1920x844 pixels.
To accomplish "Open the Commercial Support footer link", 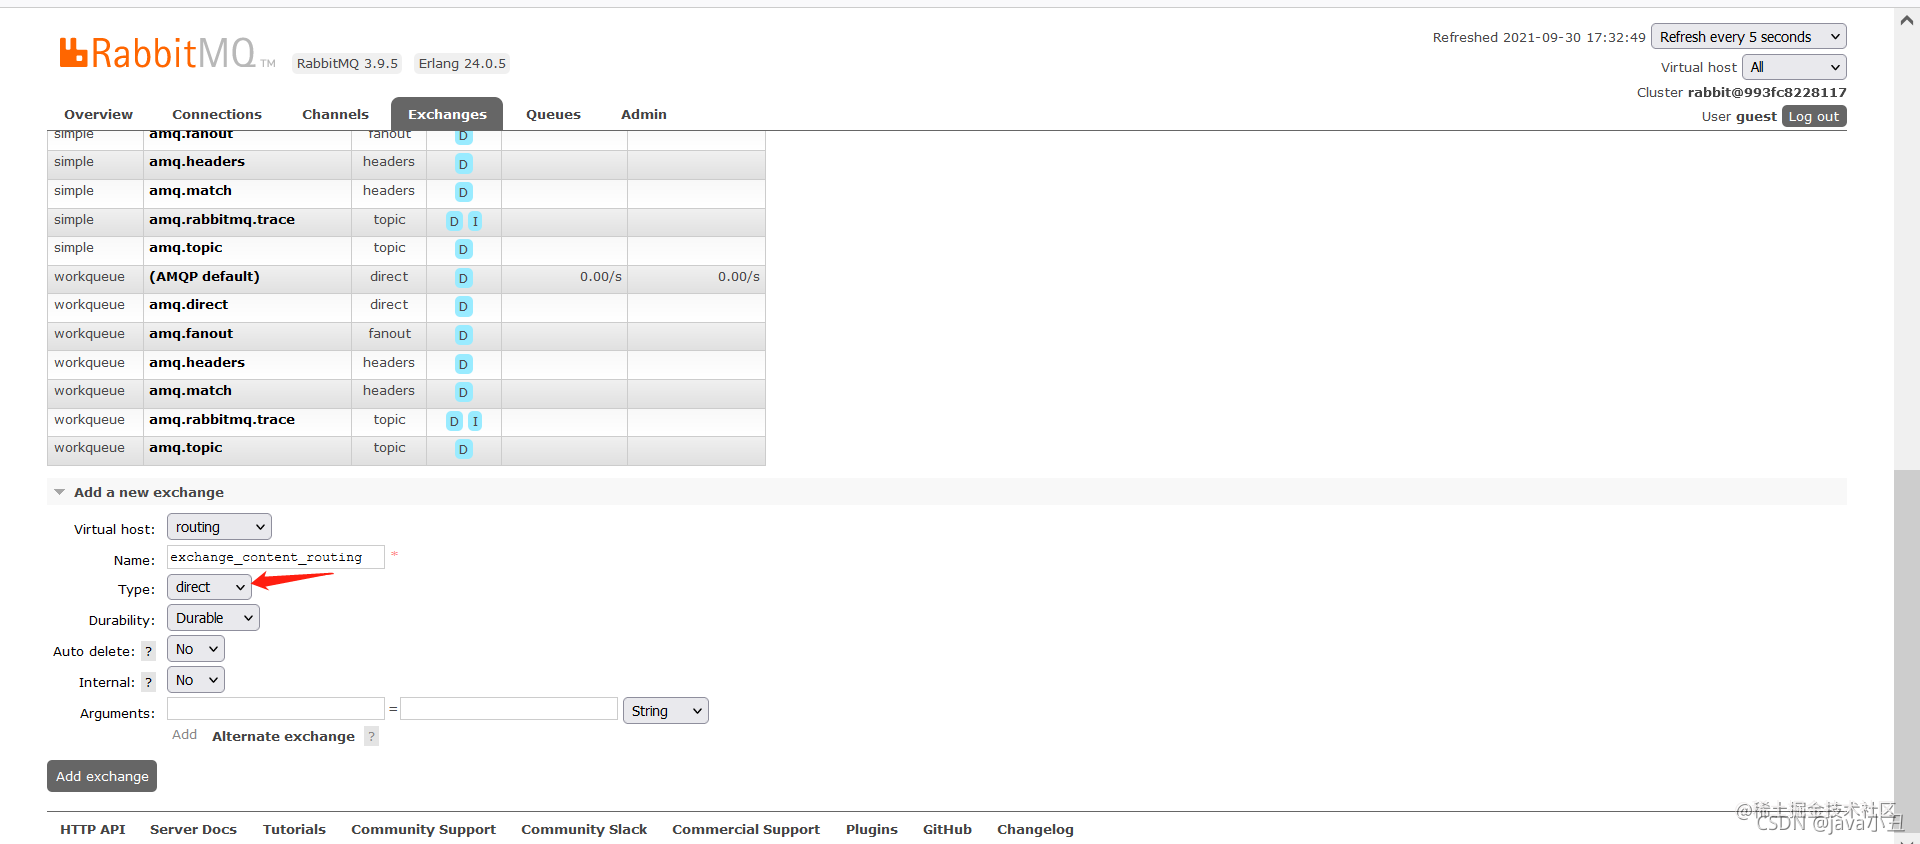I will tap(746, 829).
